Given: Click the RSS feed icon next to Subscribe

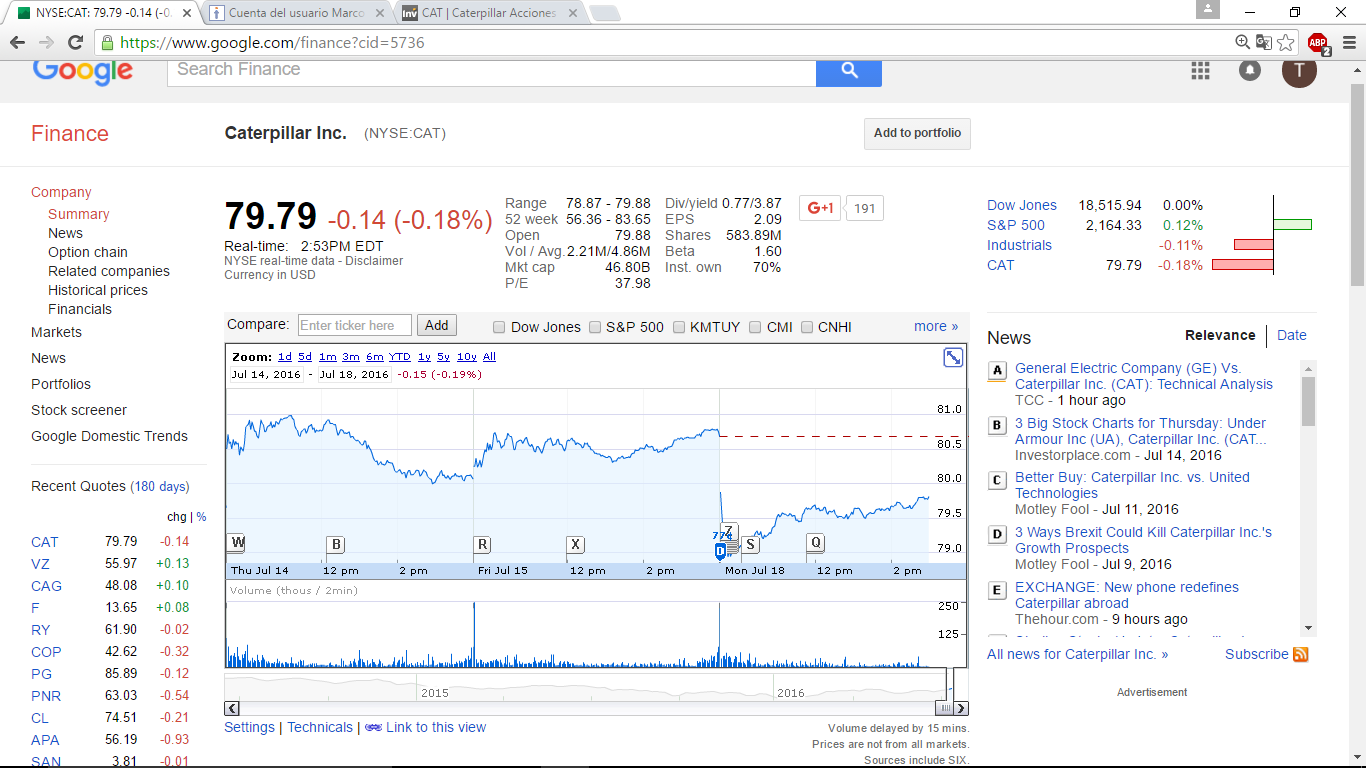Looking at the screenshot, I should click(x=1301, y=654).
